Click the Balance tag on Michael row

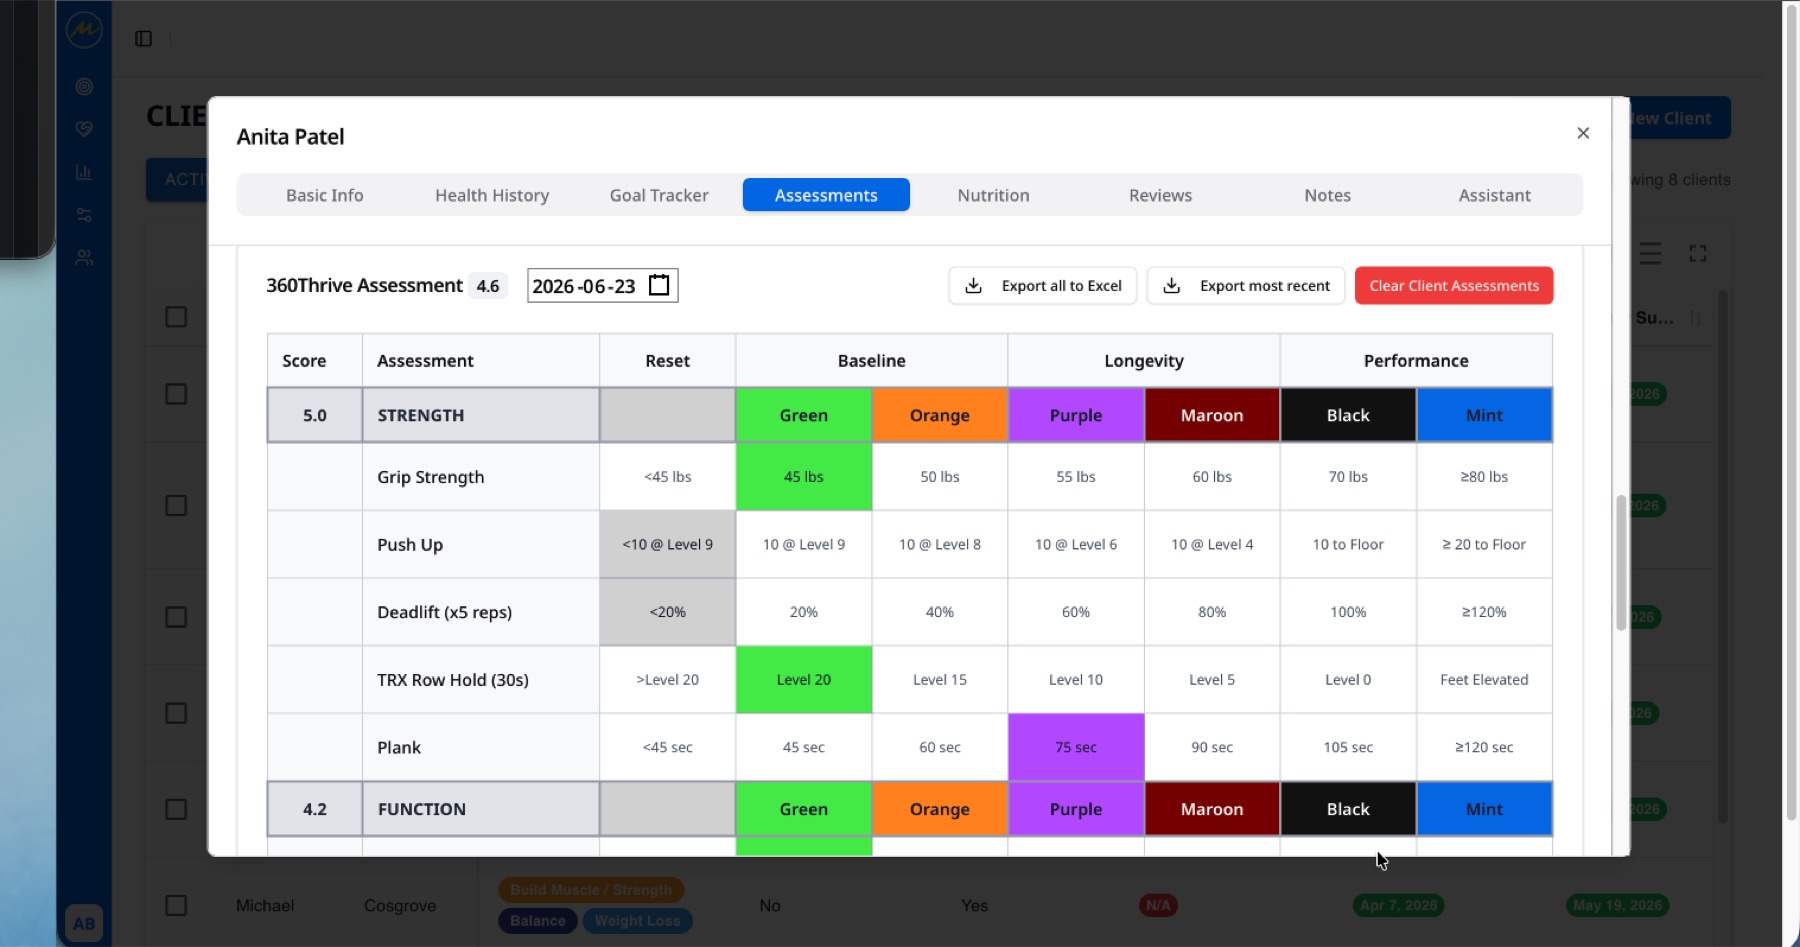(x=538, y=921)
